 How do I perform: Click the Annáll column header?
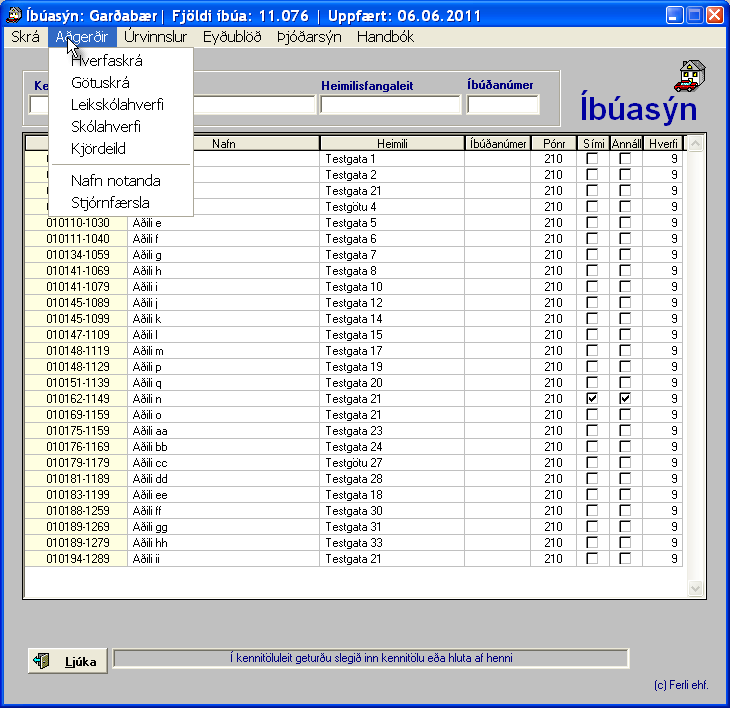pyautogui.click(x=626, y=143)
